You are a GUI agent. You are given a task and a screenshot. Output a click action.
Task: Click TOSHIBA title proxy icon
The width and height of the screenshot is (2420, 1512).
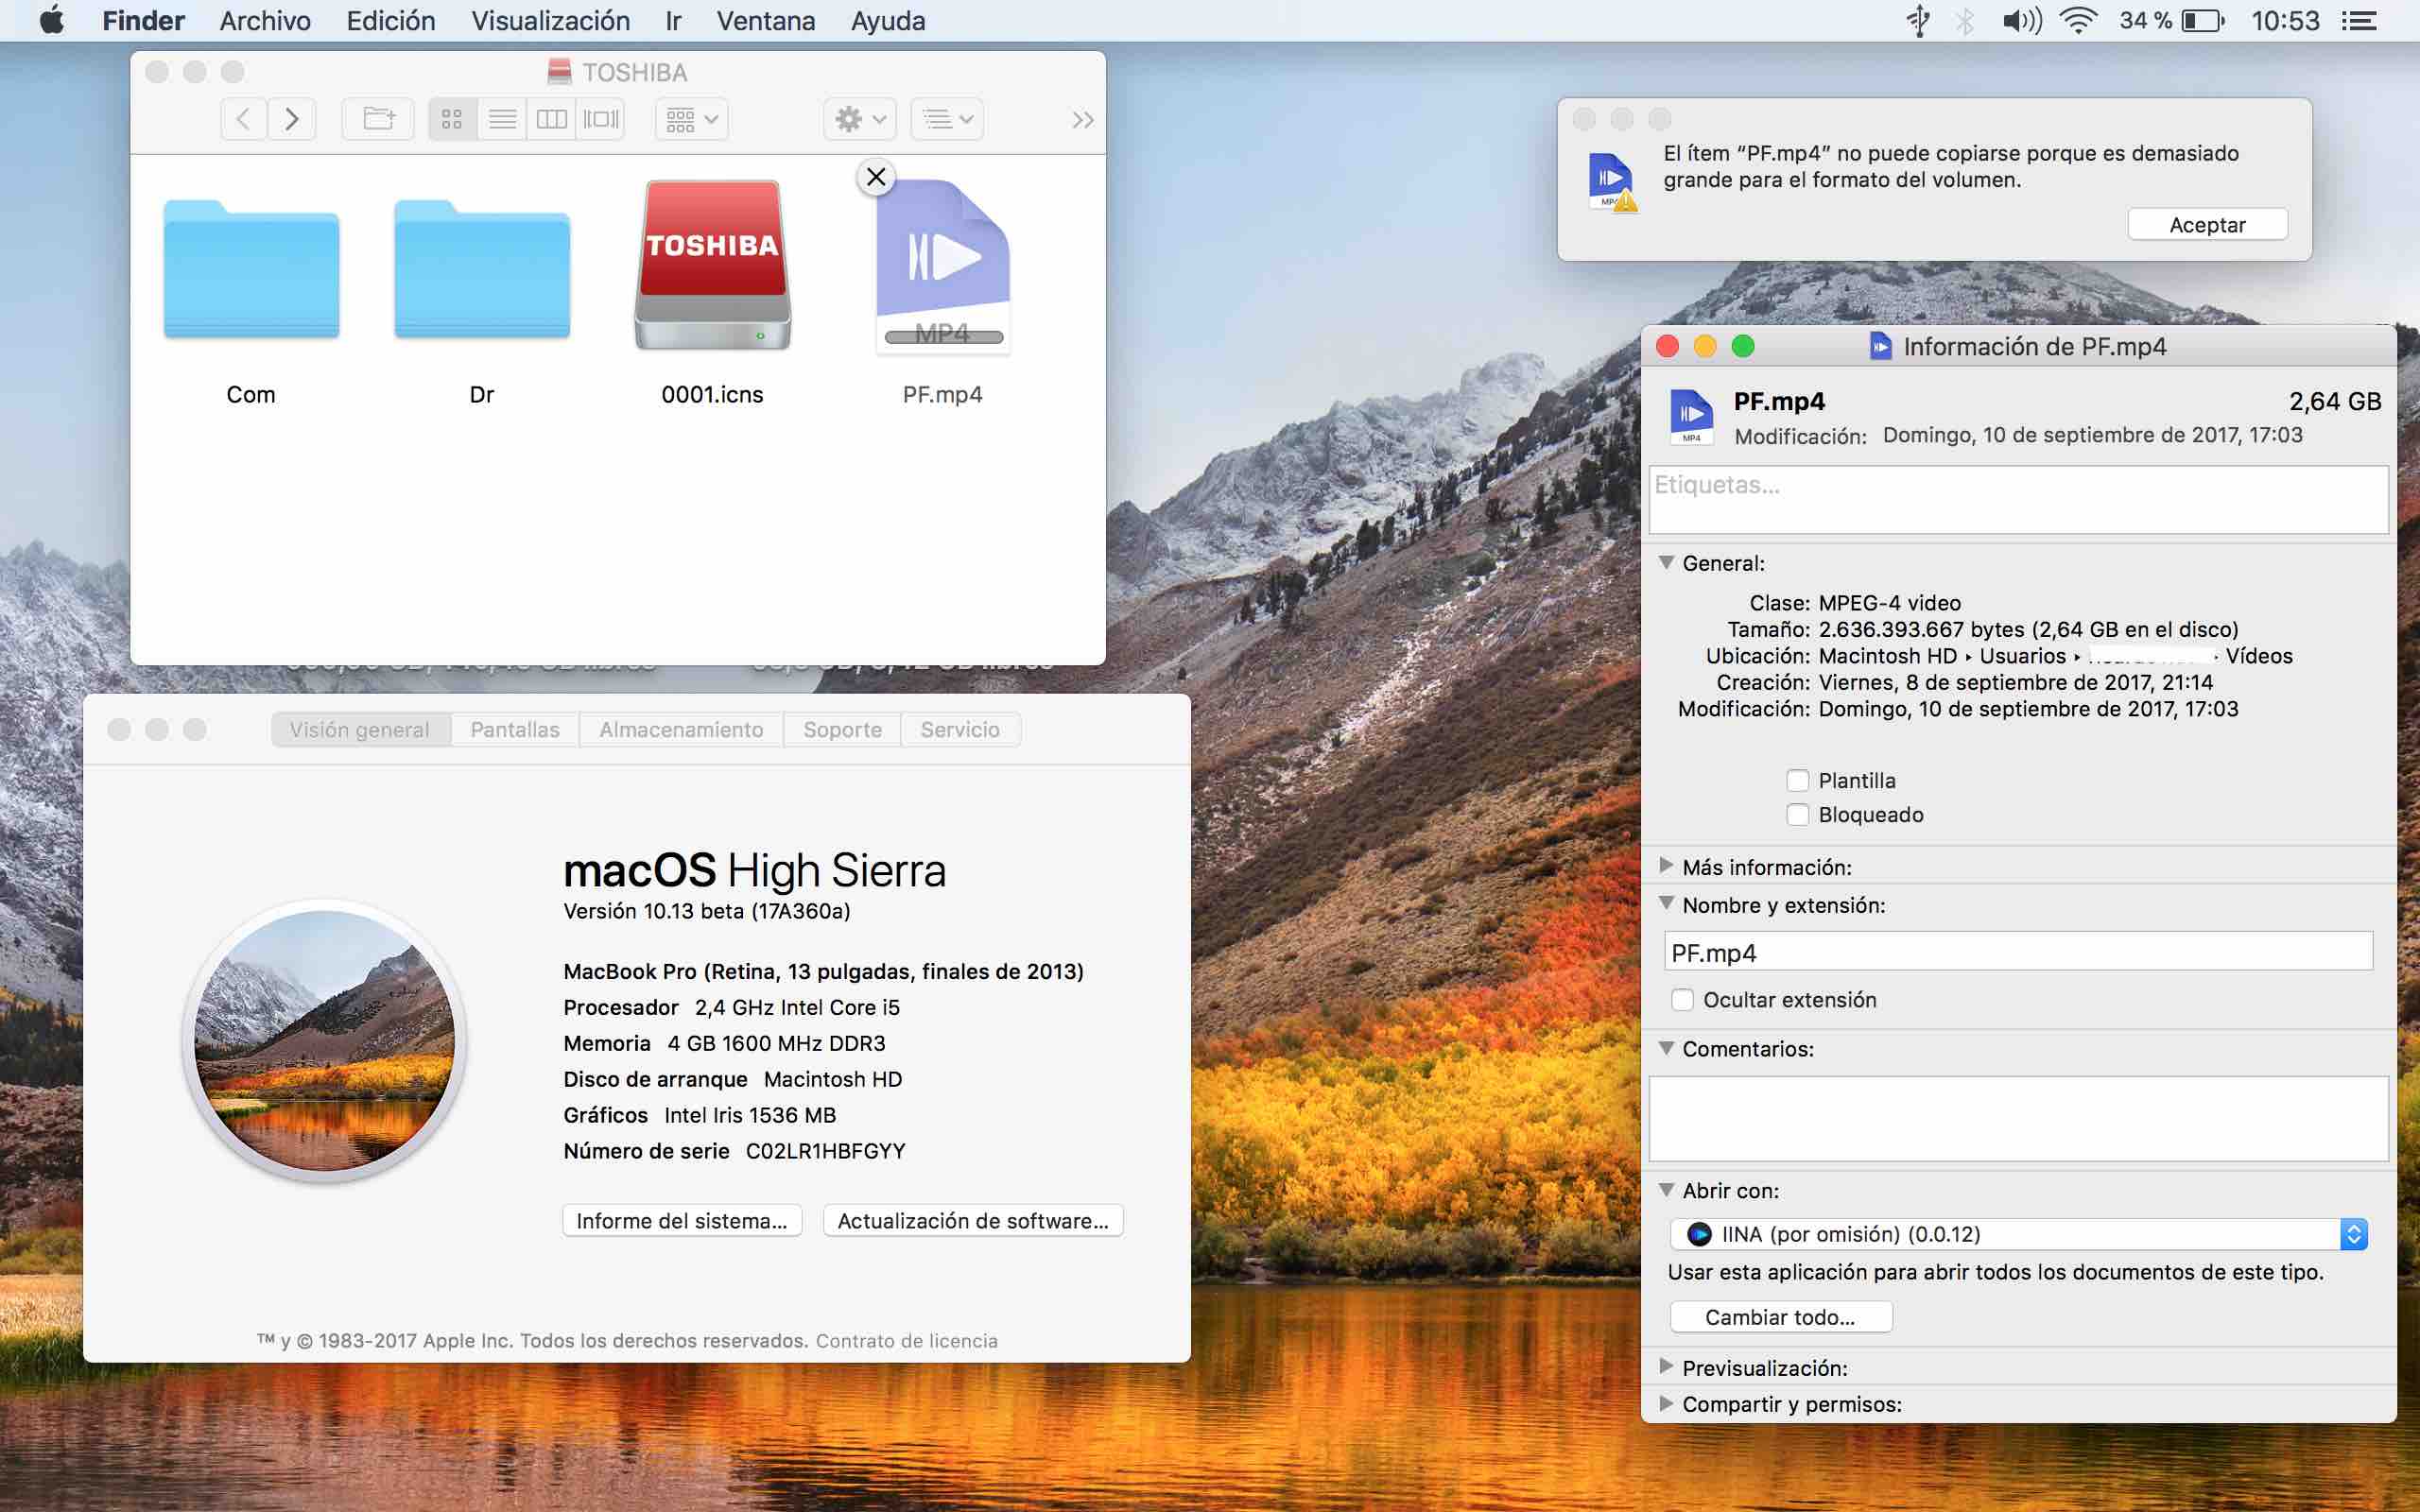[x=559, y=72]
